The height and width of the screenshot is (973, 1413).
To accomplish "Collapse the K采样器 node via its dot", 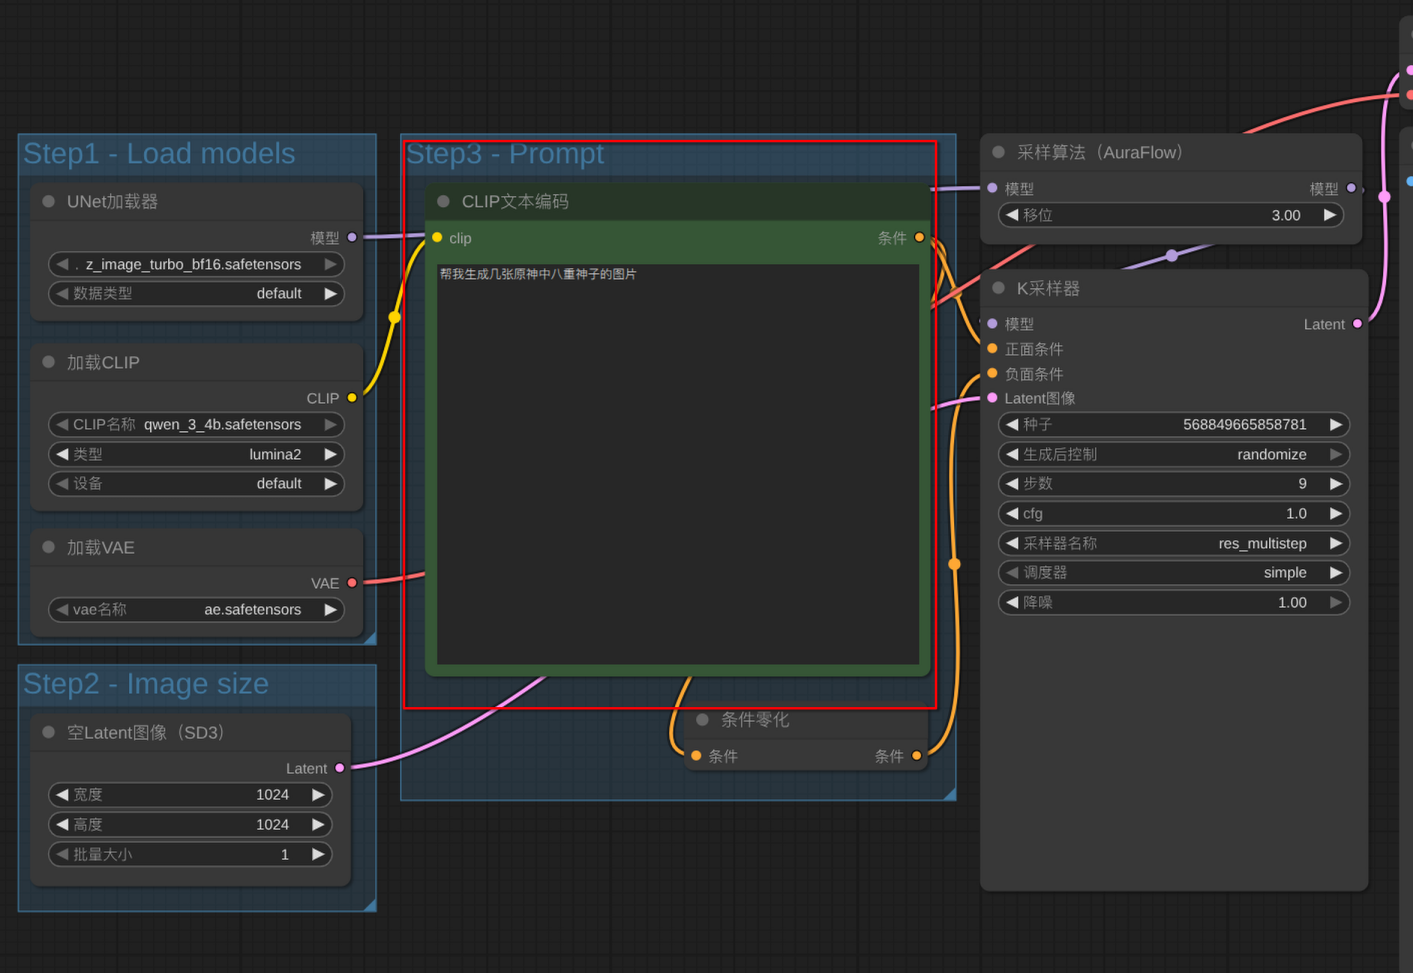I will tap(998, 288).
